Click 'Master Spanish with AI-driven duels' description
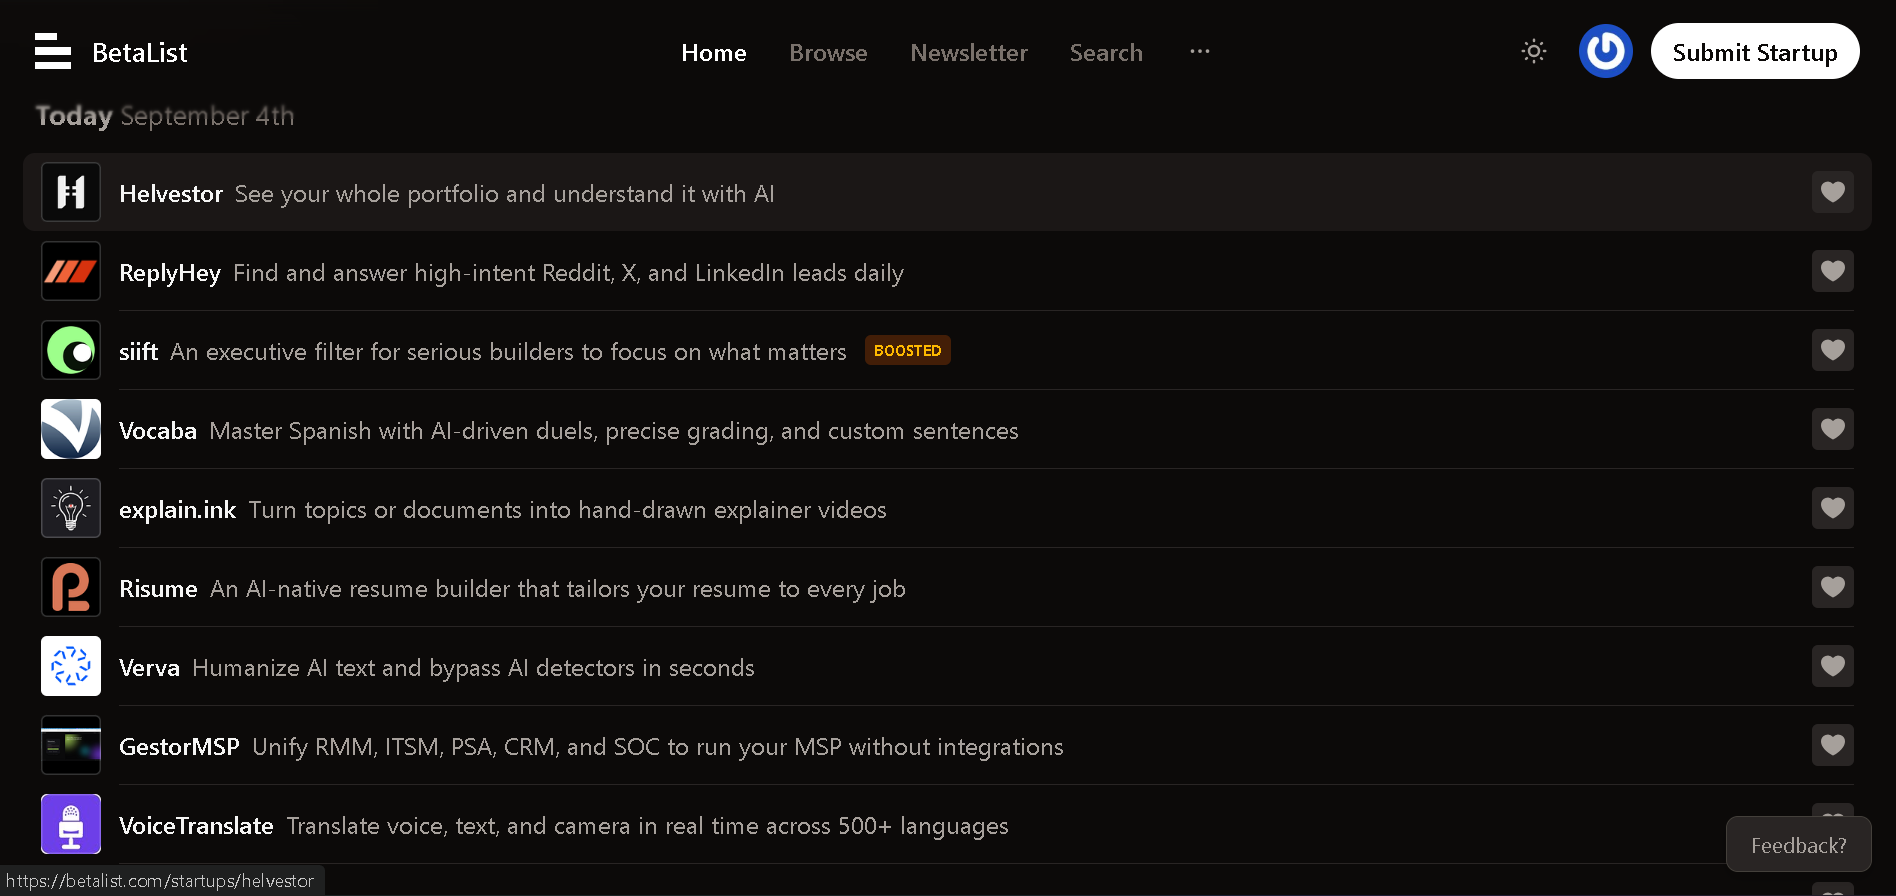 [614, 431]
